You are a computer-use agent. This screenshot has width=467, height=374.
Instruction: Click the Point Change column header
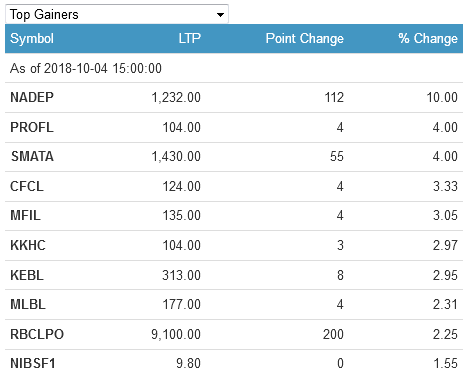(304, 38)
